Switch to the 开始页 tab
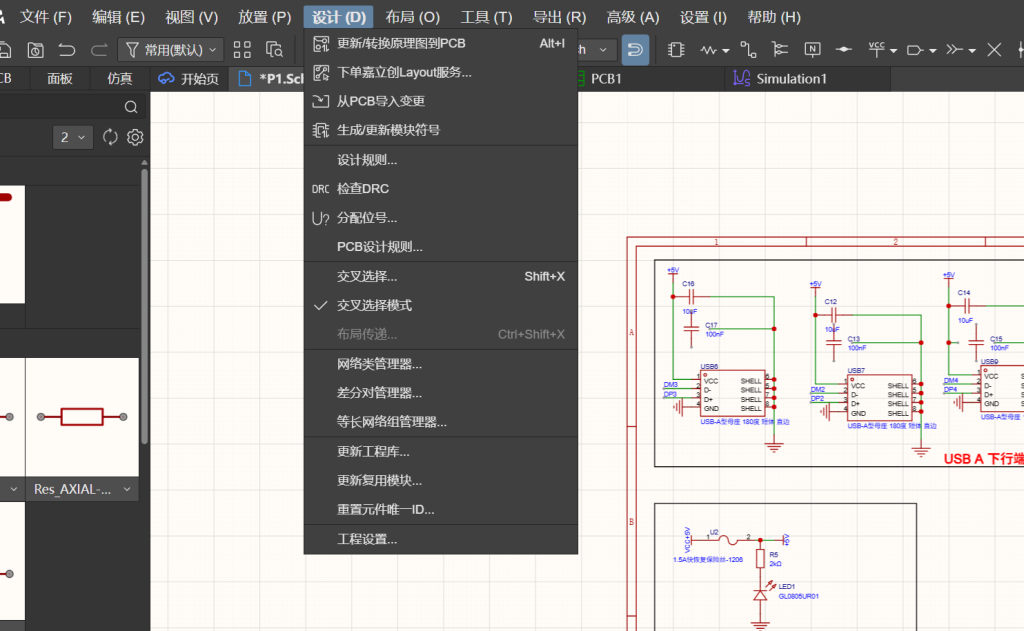 click(x=189, y=78)
